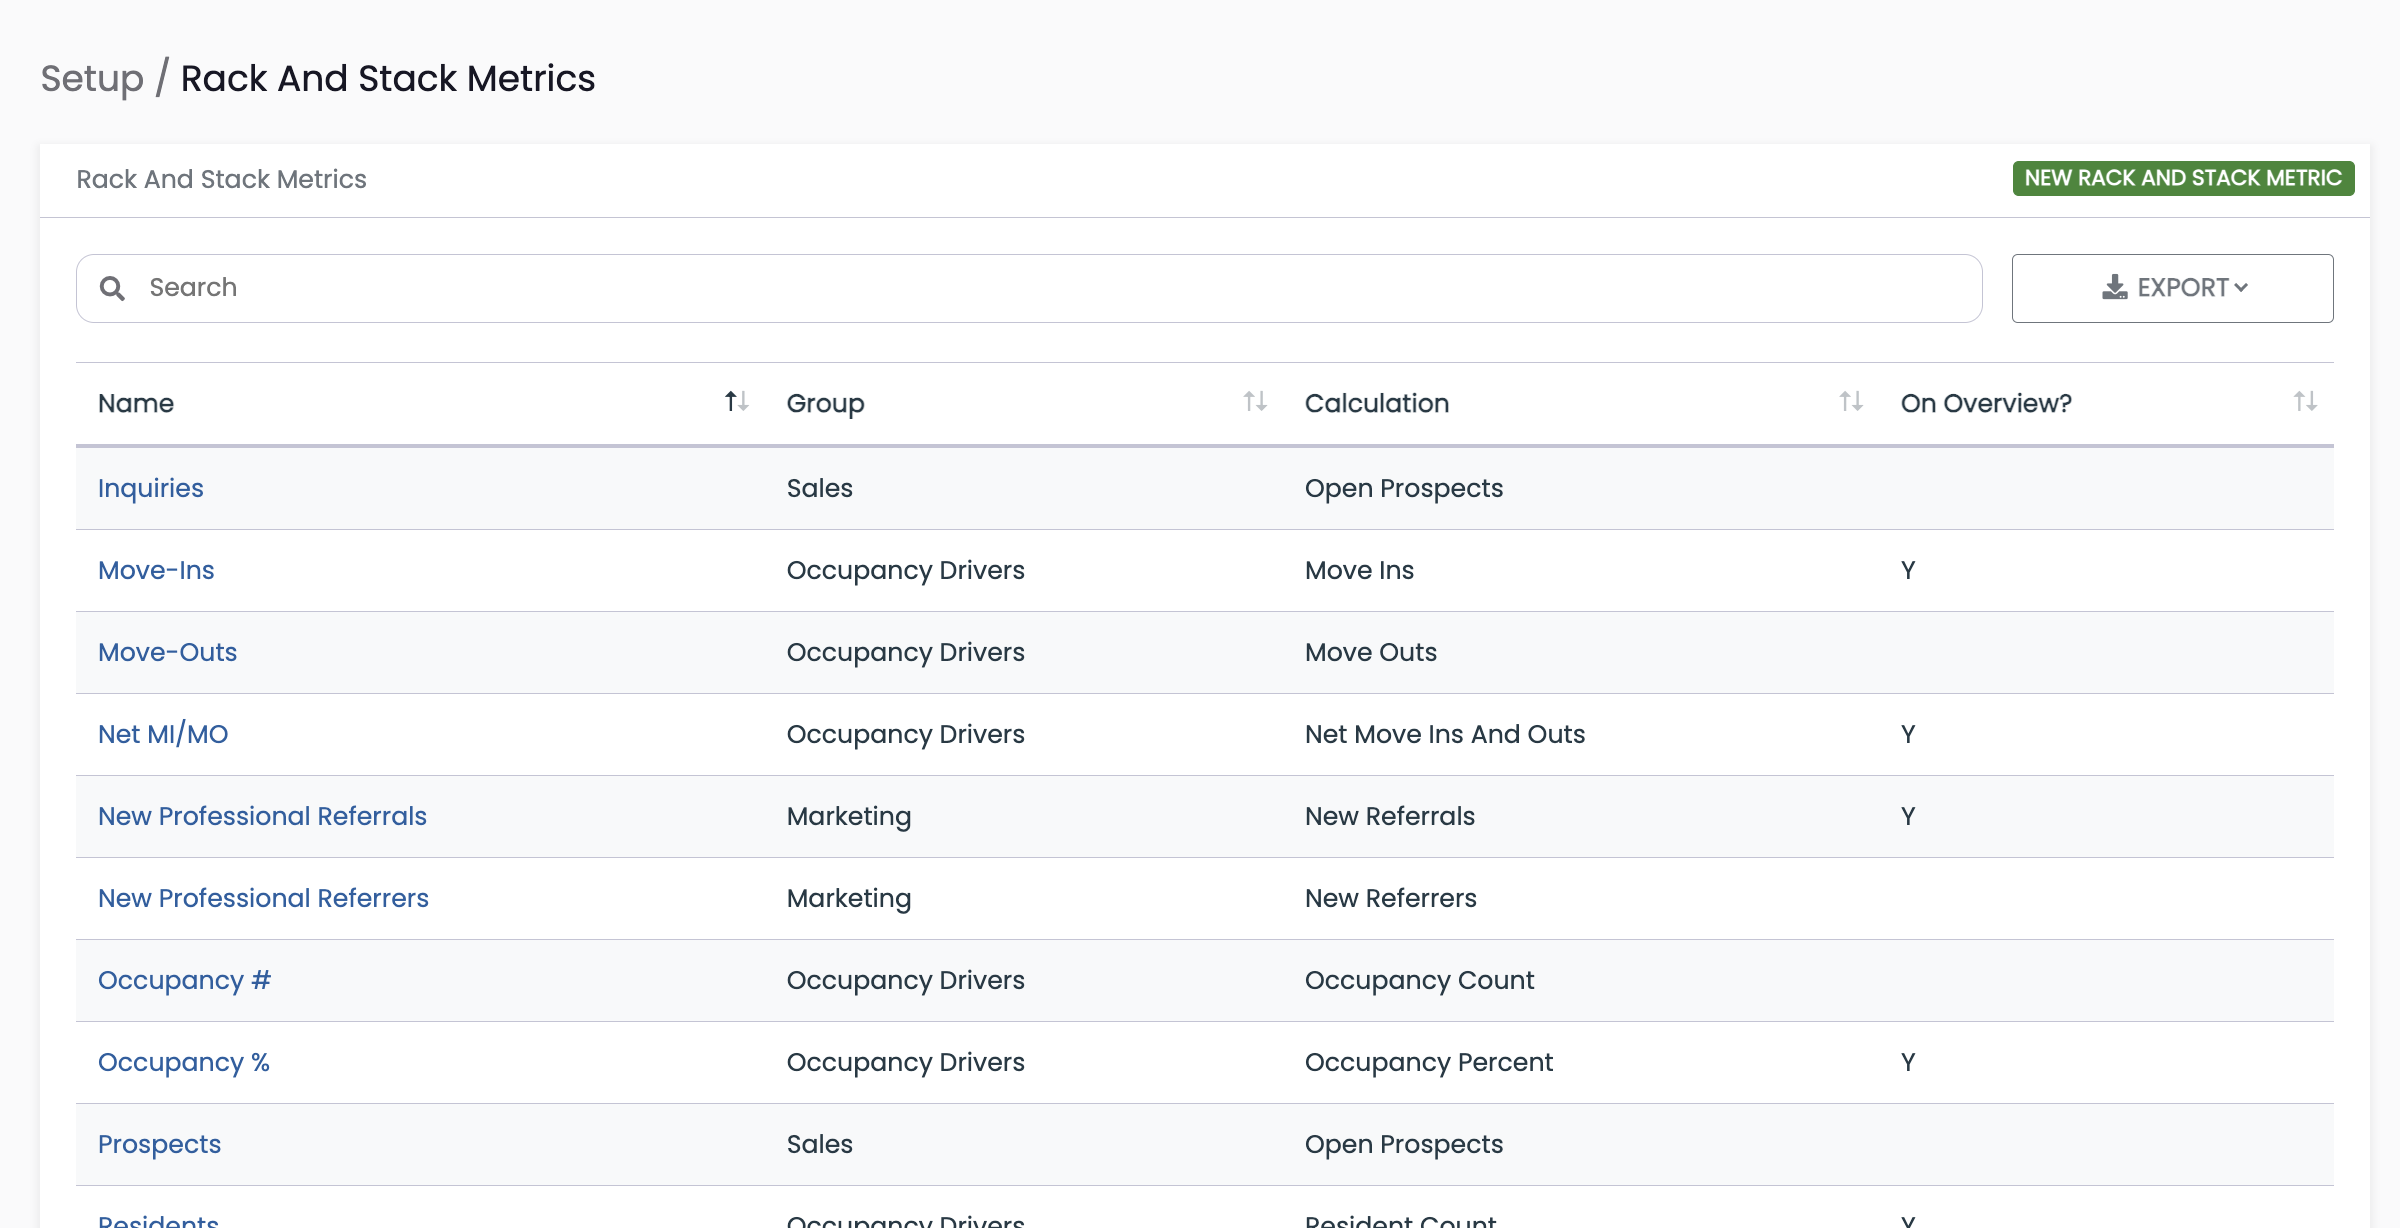
Task: Select the Net MI/MO metric
Action: [163, 734]
